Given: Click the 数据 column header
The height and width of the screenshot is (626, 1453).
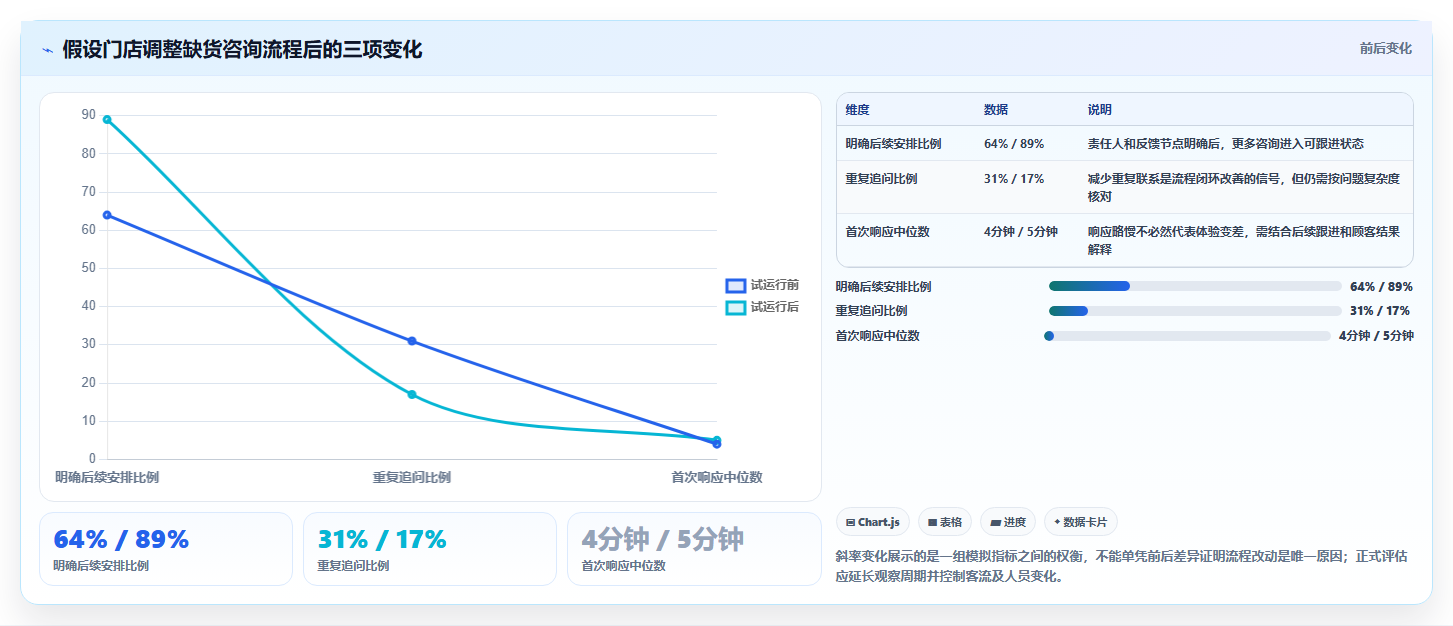Looking at the screenshot, I should (996, 110).
